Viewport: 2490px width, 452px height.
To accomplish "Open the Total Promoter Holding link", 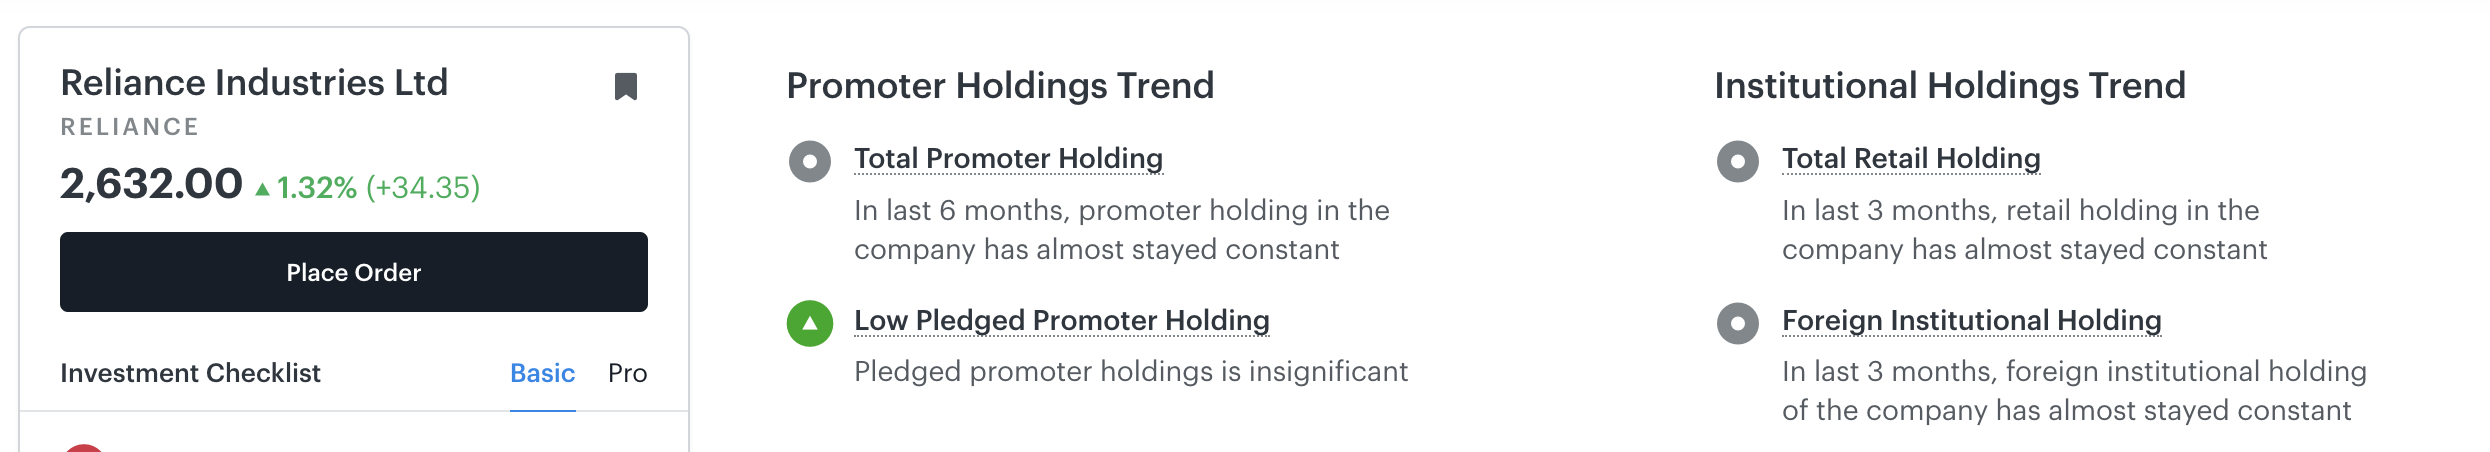I will tap(1008, 158).
